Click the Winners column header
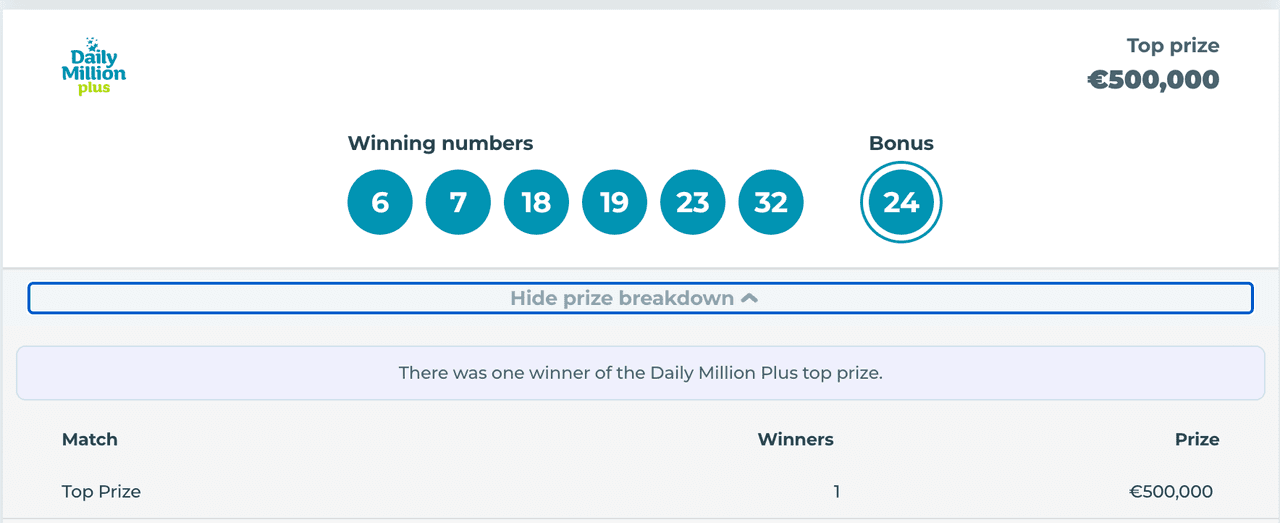Image resolution: width=1280 pixels, height=523 pixels. coord(795,439)
